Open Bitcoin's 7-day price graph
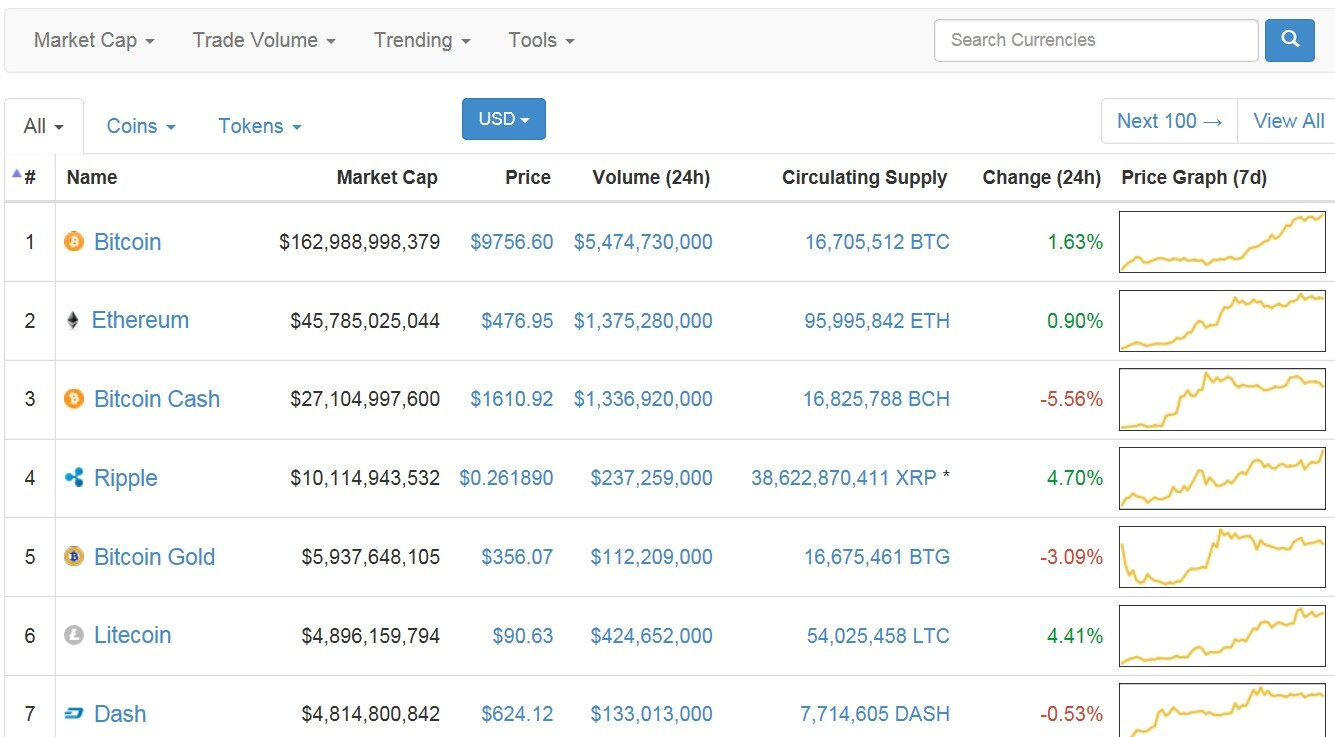The width and height of the screenshot is (1335, 737). pos(1222,241)
